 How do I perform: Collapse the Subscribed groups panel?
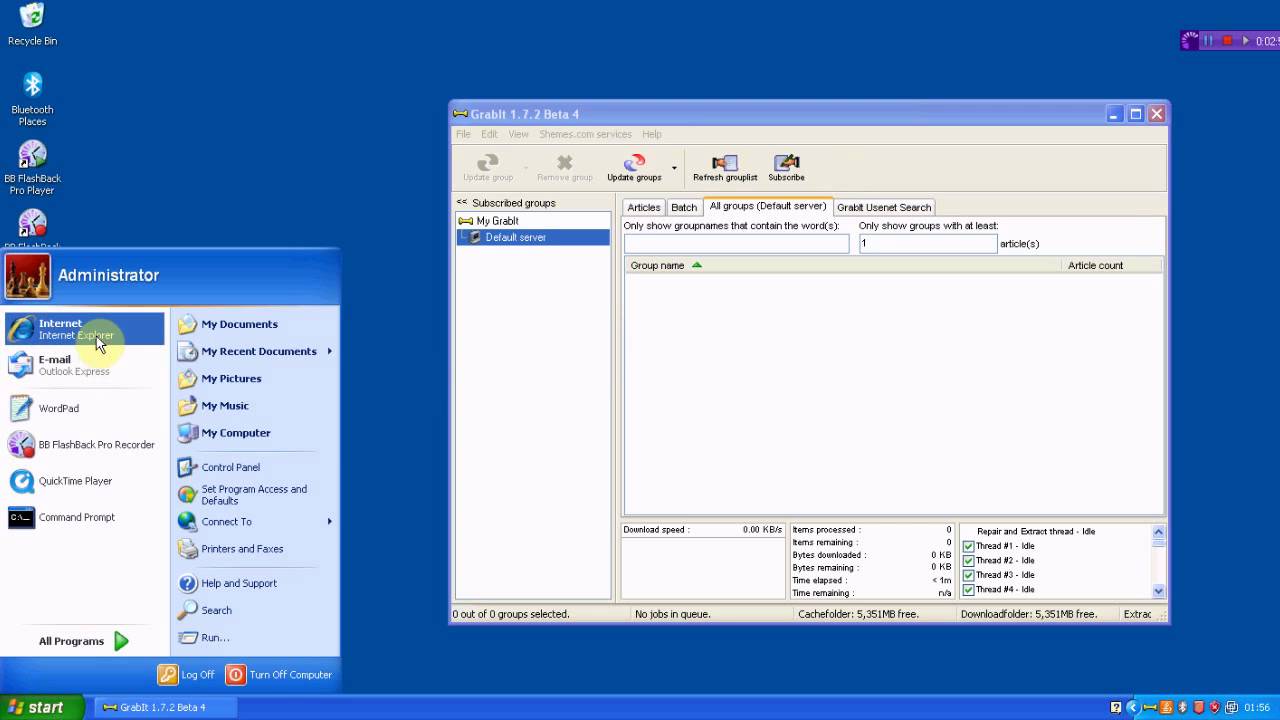pos(462,202)
